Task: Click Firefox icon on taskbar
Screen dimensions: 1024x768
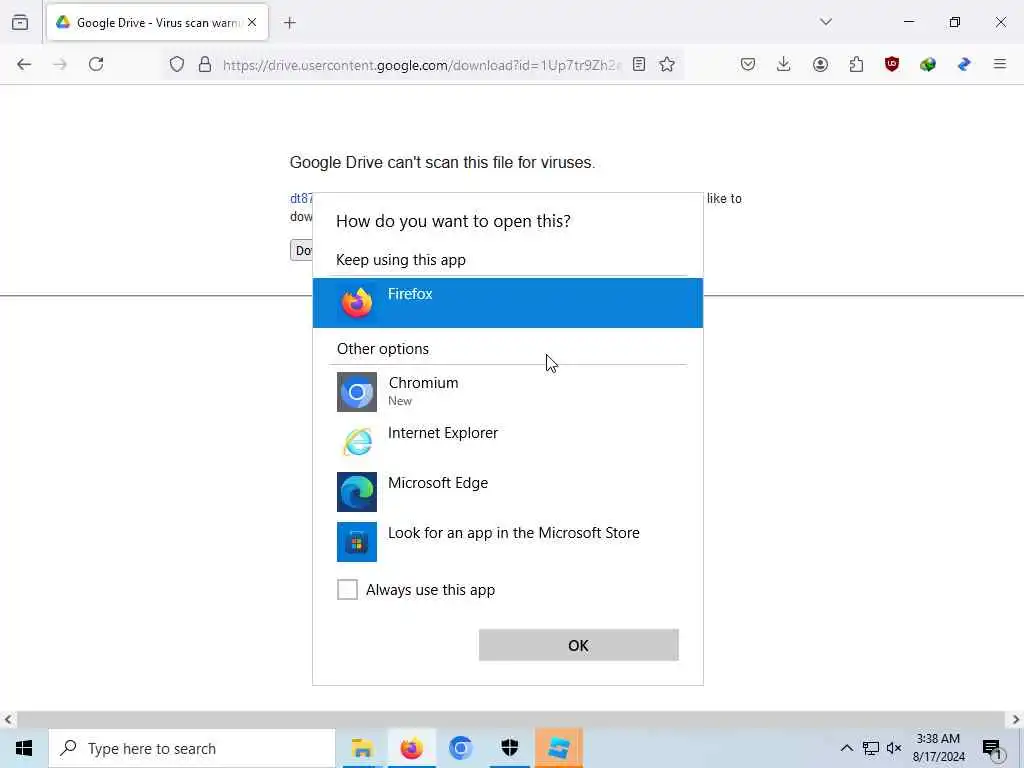Action: pos(411,748)
